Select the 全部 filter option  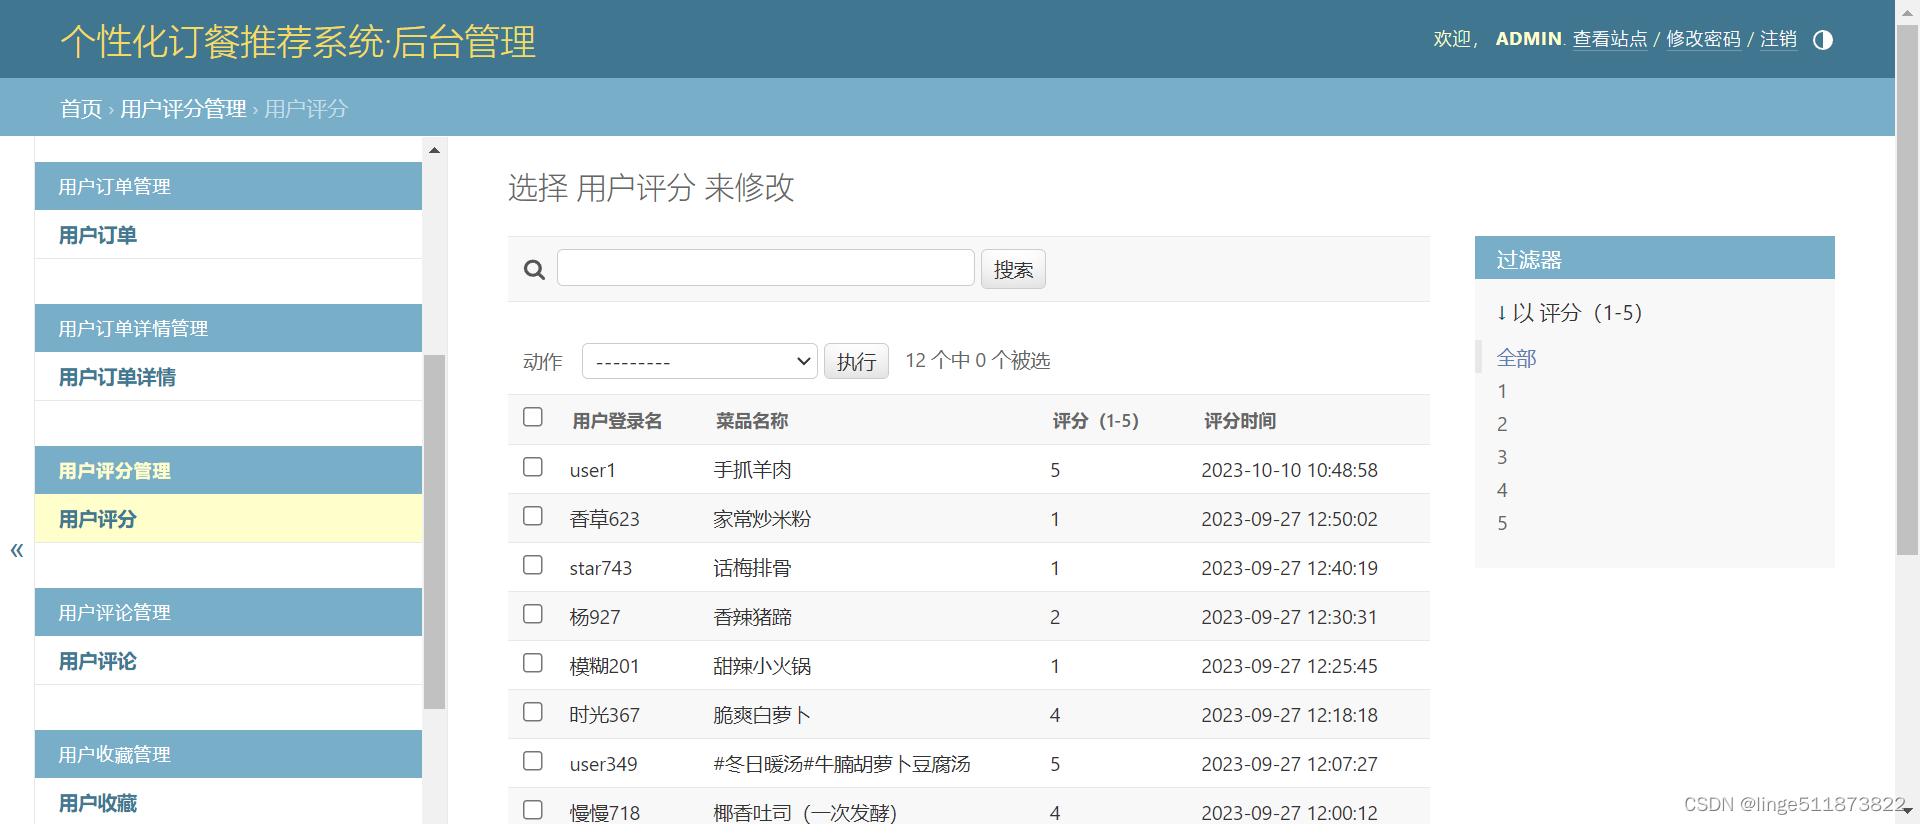point(1516,358)
